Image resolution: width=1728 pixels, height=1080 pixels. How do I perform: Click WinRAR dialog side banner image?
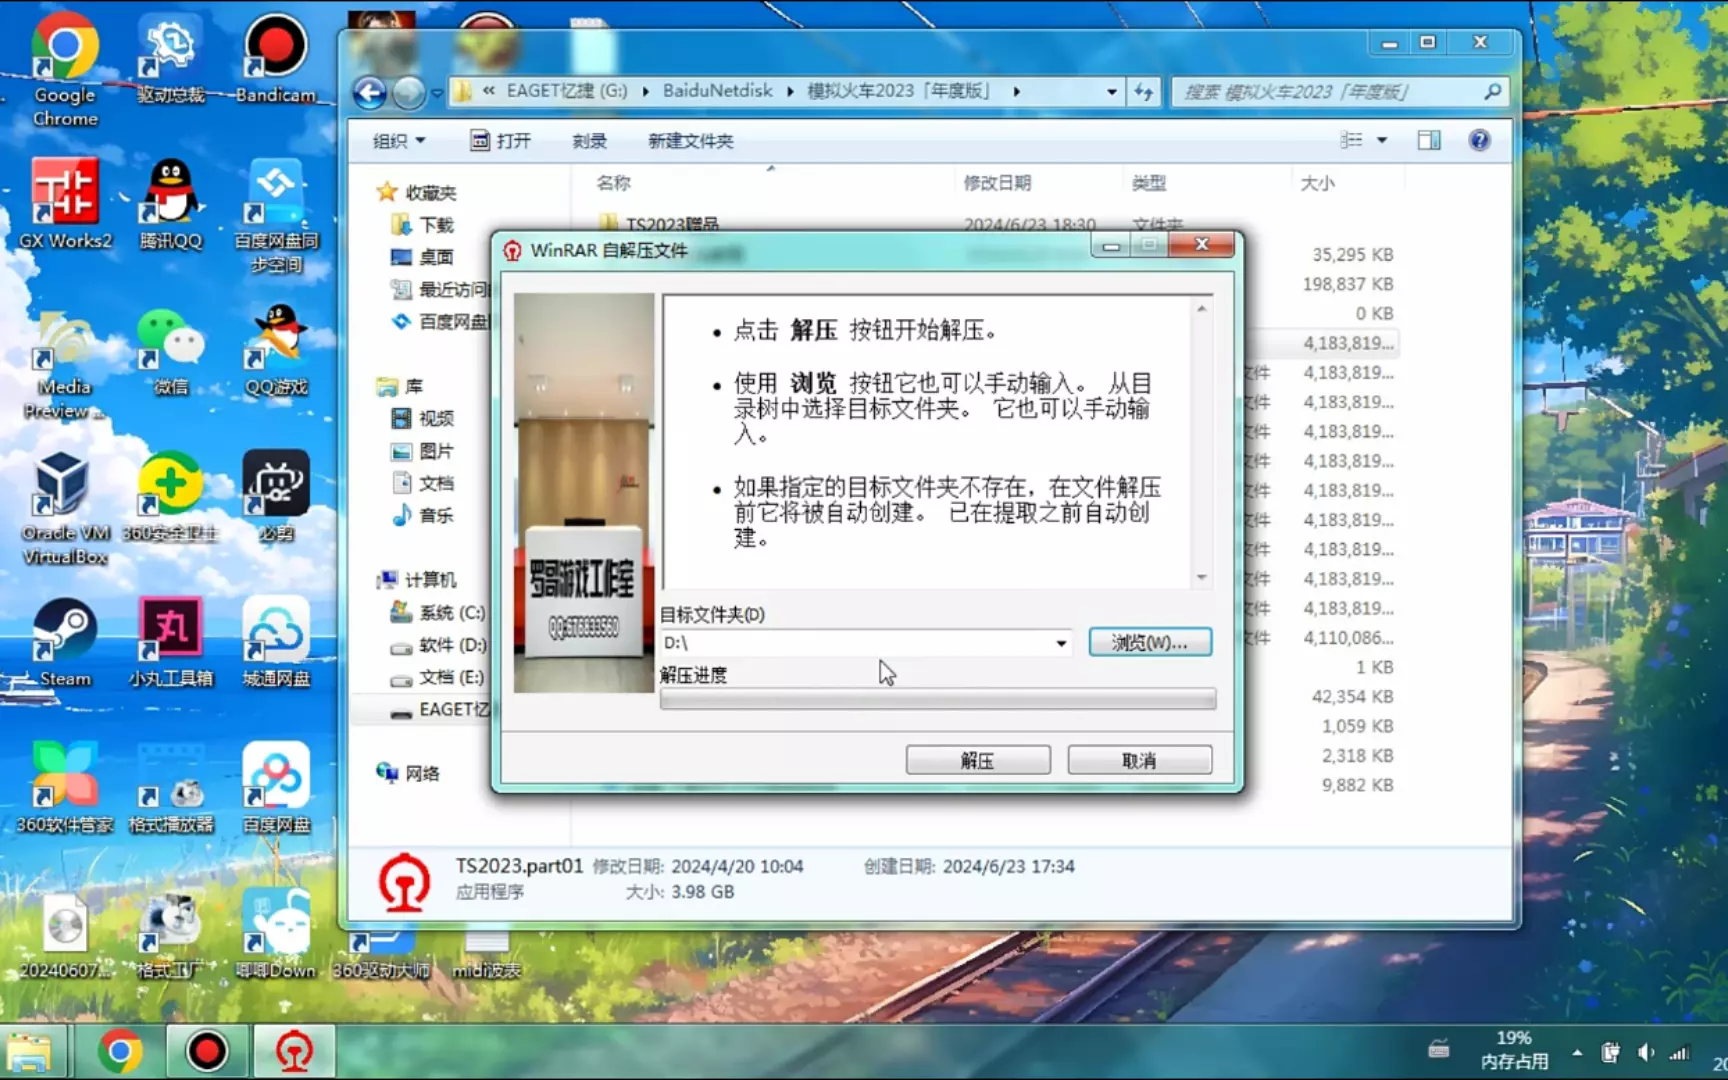pyautogui.click(x=584, y=492)
